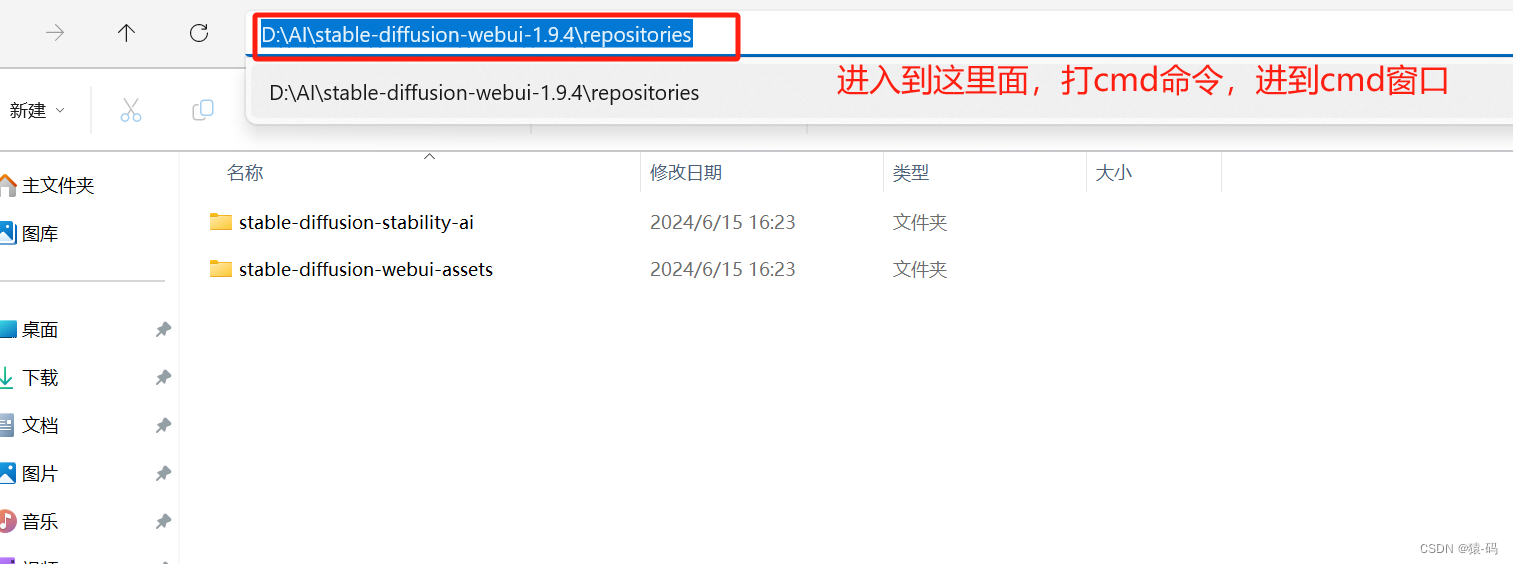This screenshot has height=564, width=1513.
Task: Select the stable-diffusion-webui-assets folder name
Action: (366, 269)
